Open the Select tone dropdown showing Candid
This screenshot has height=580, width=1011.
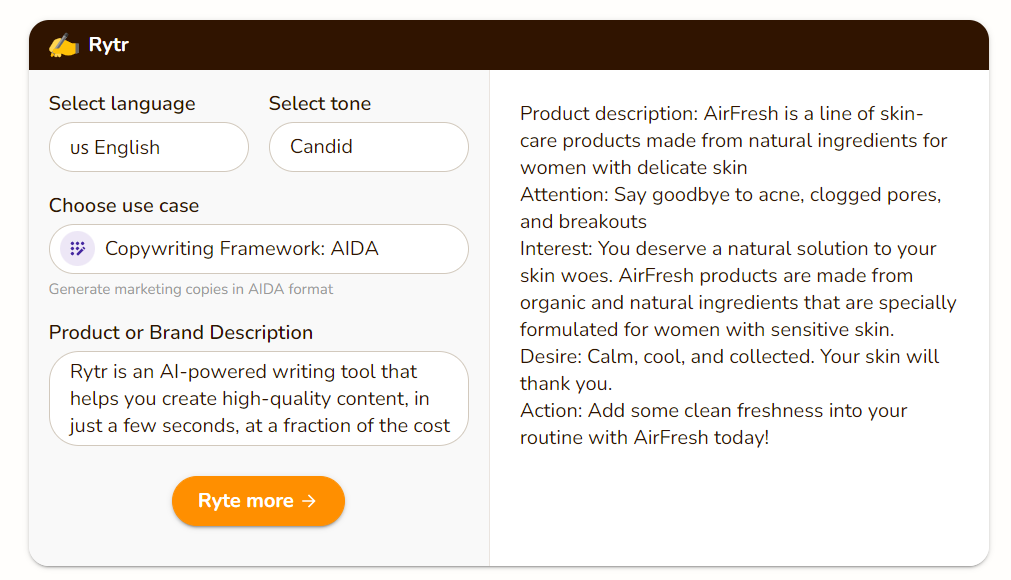click(x=369, y=147)
